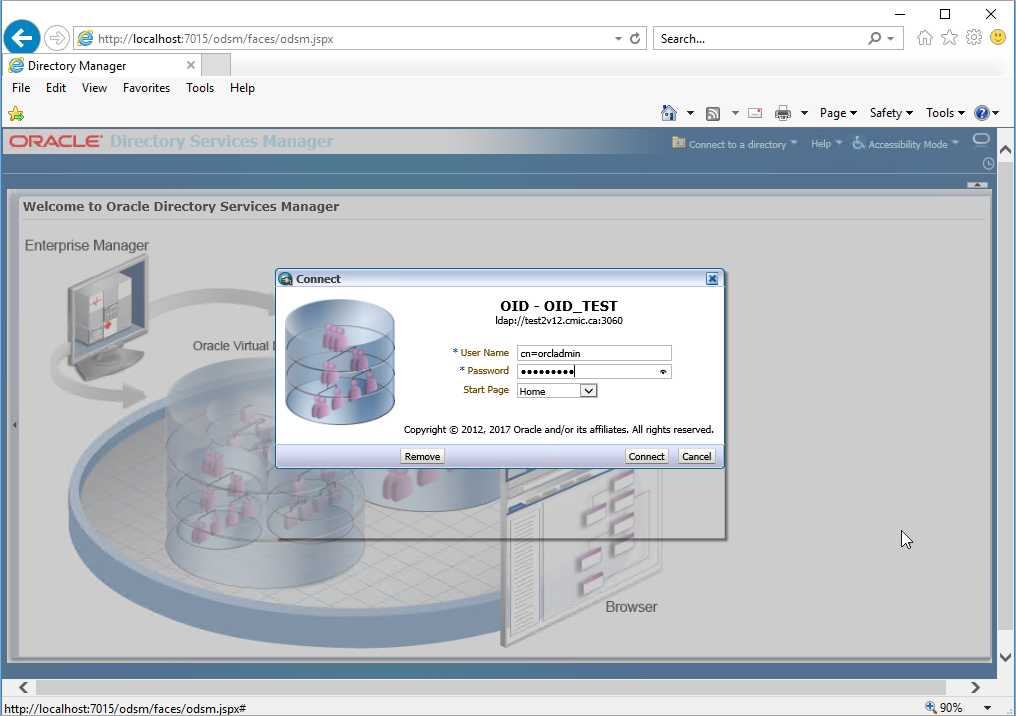Open the Start Page dropdown
1016x716 pixels.
[588, 391]
